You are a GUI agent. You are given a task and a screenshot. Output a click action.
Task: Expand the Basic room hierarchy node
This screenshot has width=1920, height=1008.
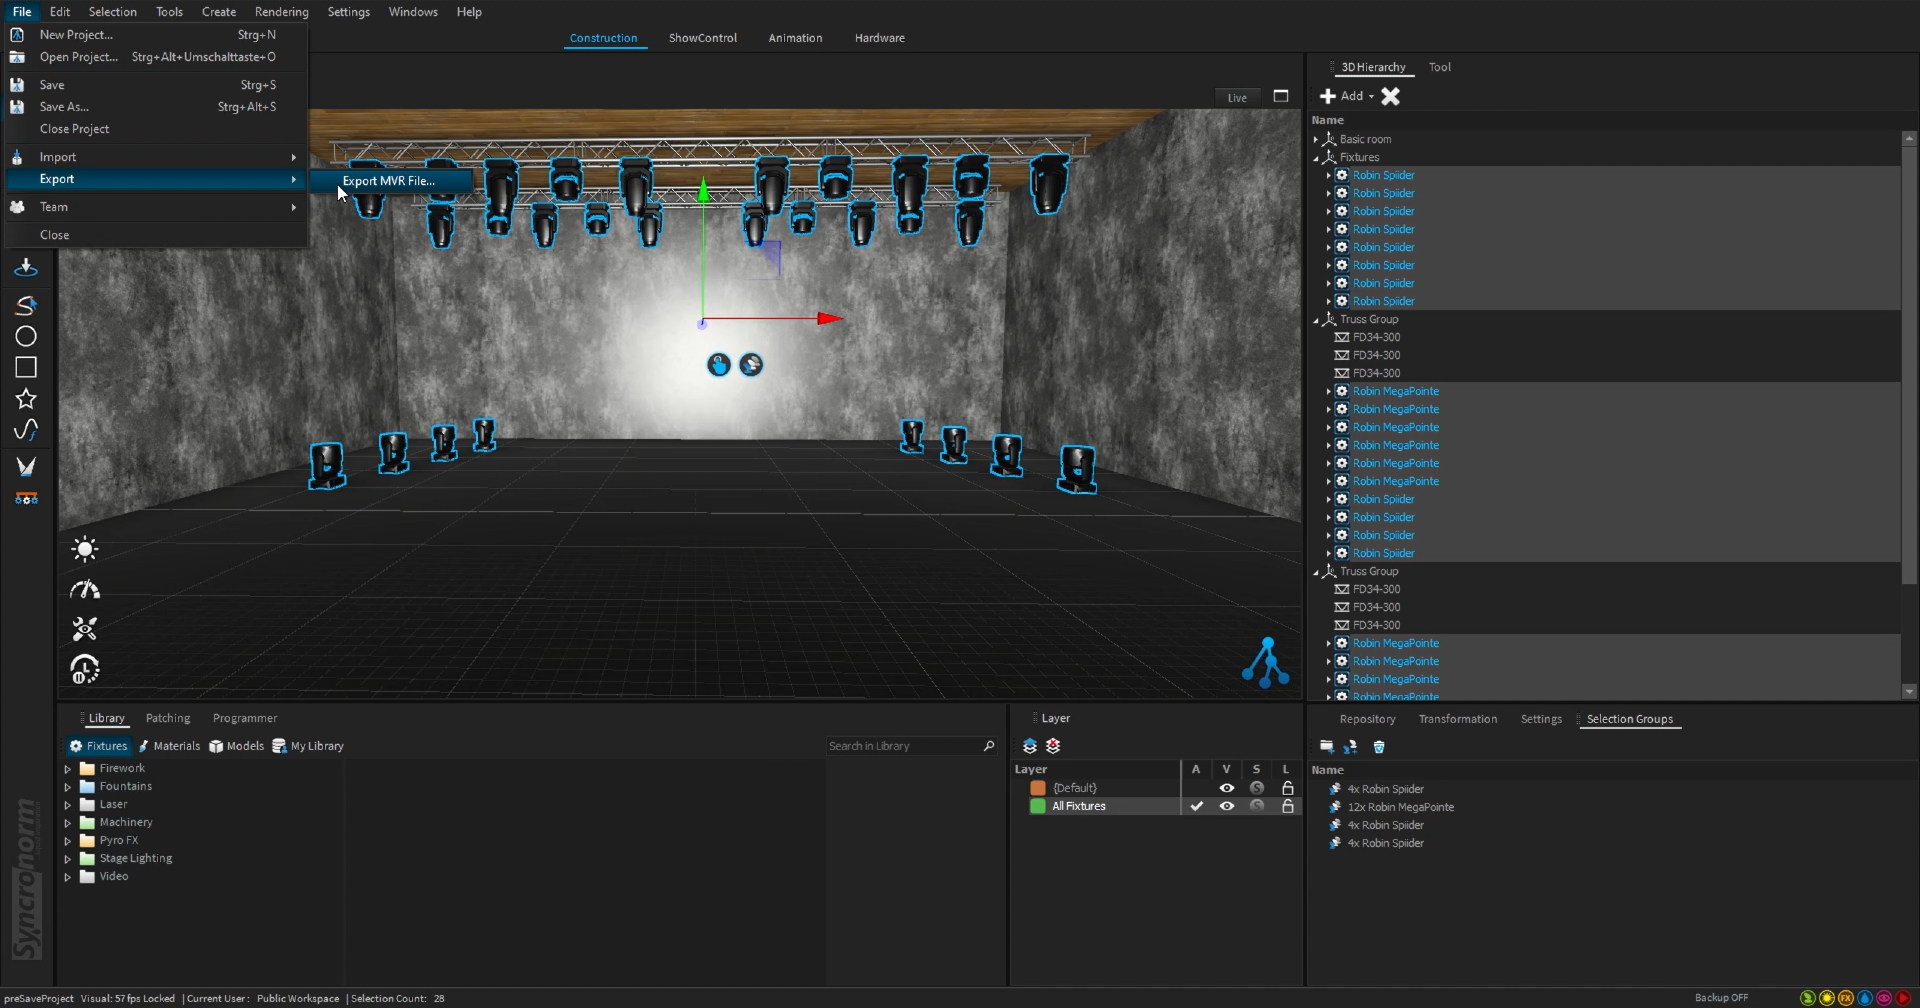(1316, 140)
